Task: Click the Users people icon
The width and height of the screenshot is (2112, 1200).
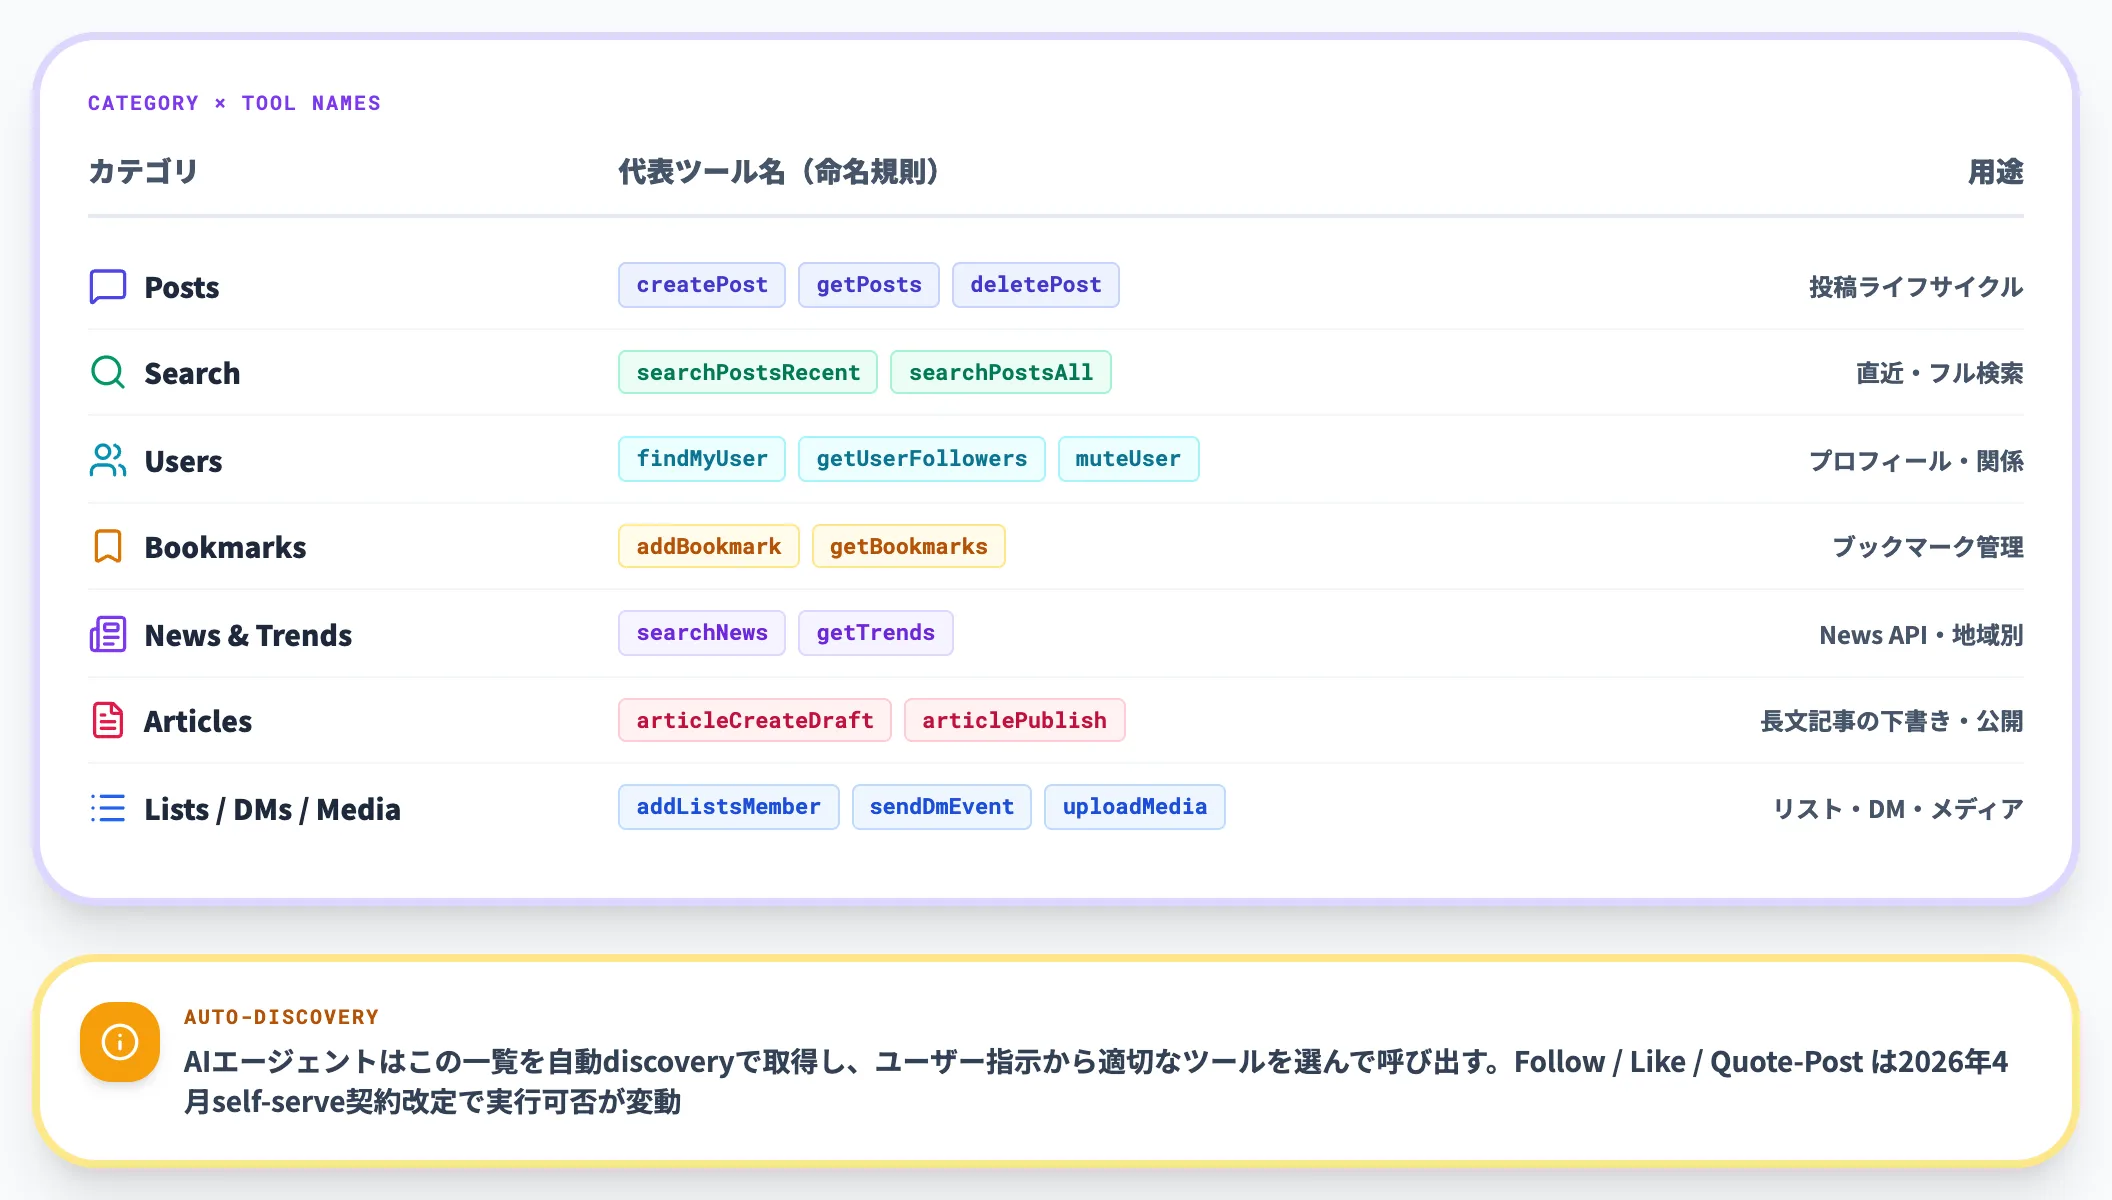Action: 108,460
